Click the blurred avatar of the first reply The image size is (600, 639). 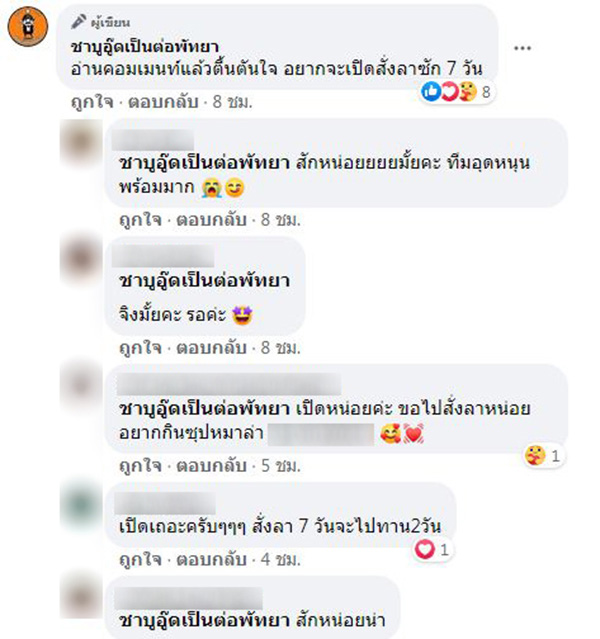(x=81, y=141)
